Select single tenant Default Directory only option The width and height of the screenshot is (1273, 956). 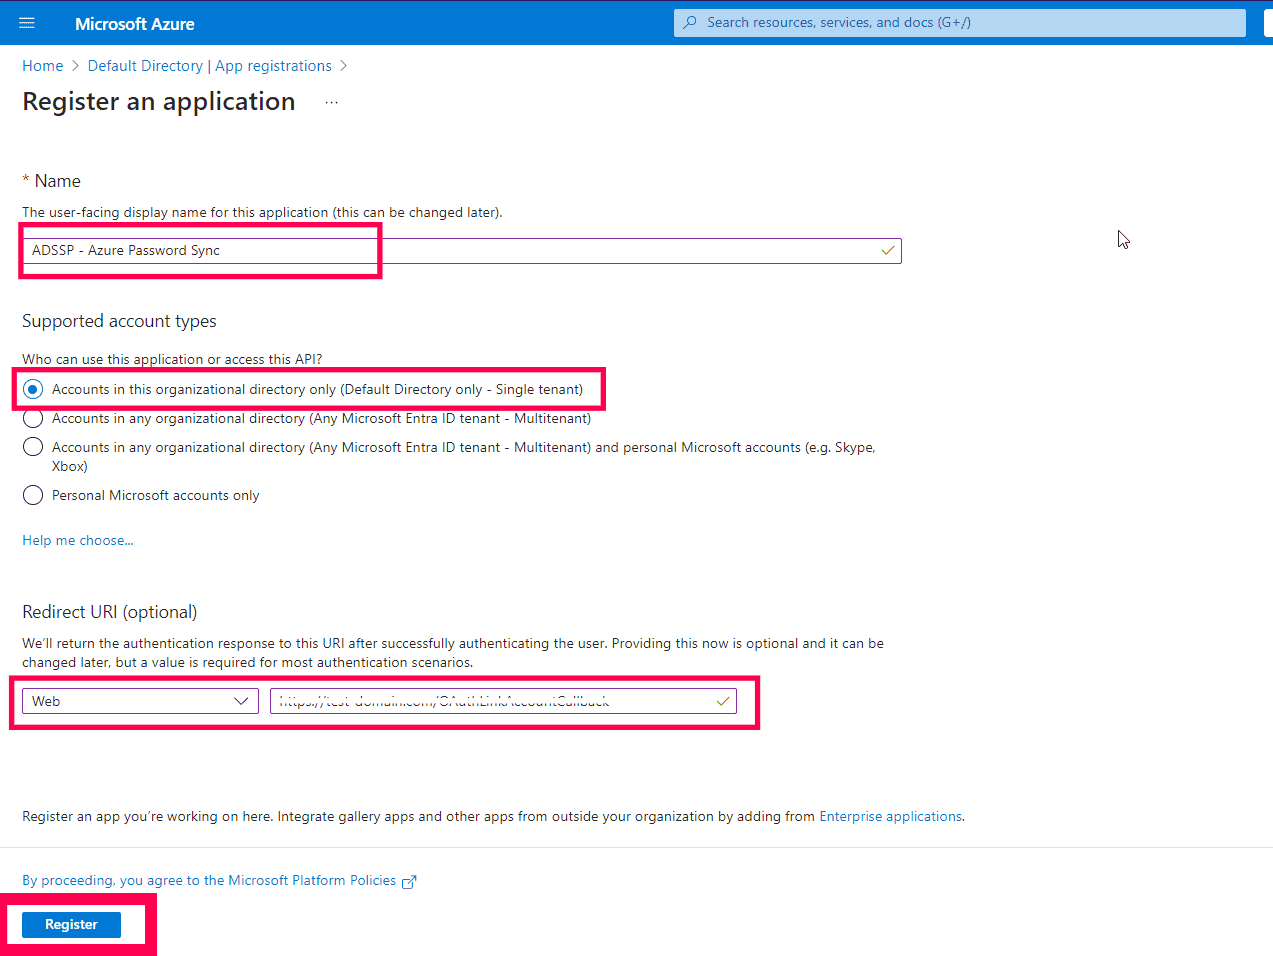pyautogui.click(x=32, y=388)
